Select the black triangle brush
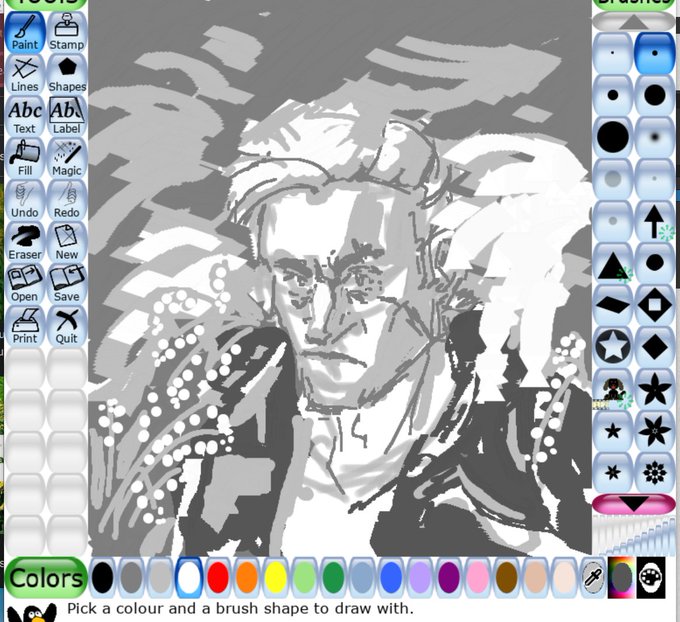680x622 pixels. (x=612, y=263)
